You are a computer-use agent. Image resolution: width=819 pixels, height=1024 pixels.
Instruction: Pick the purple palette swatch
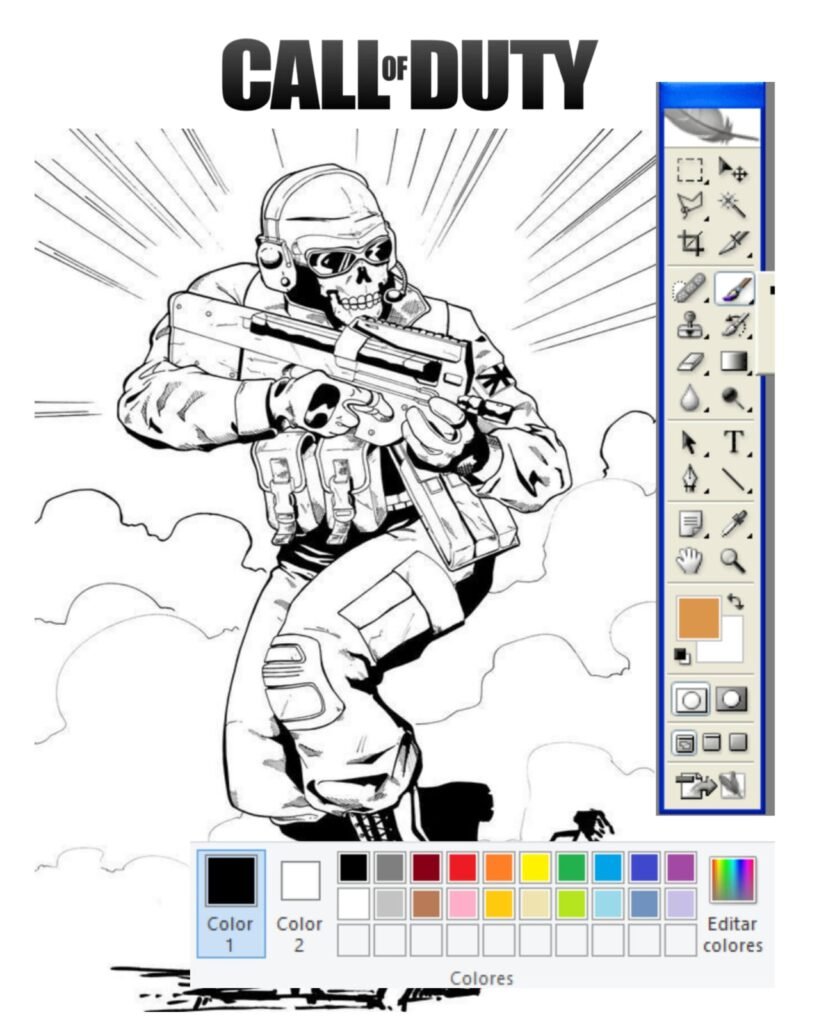[681, 868]
